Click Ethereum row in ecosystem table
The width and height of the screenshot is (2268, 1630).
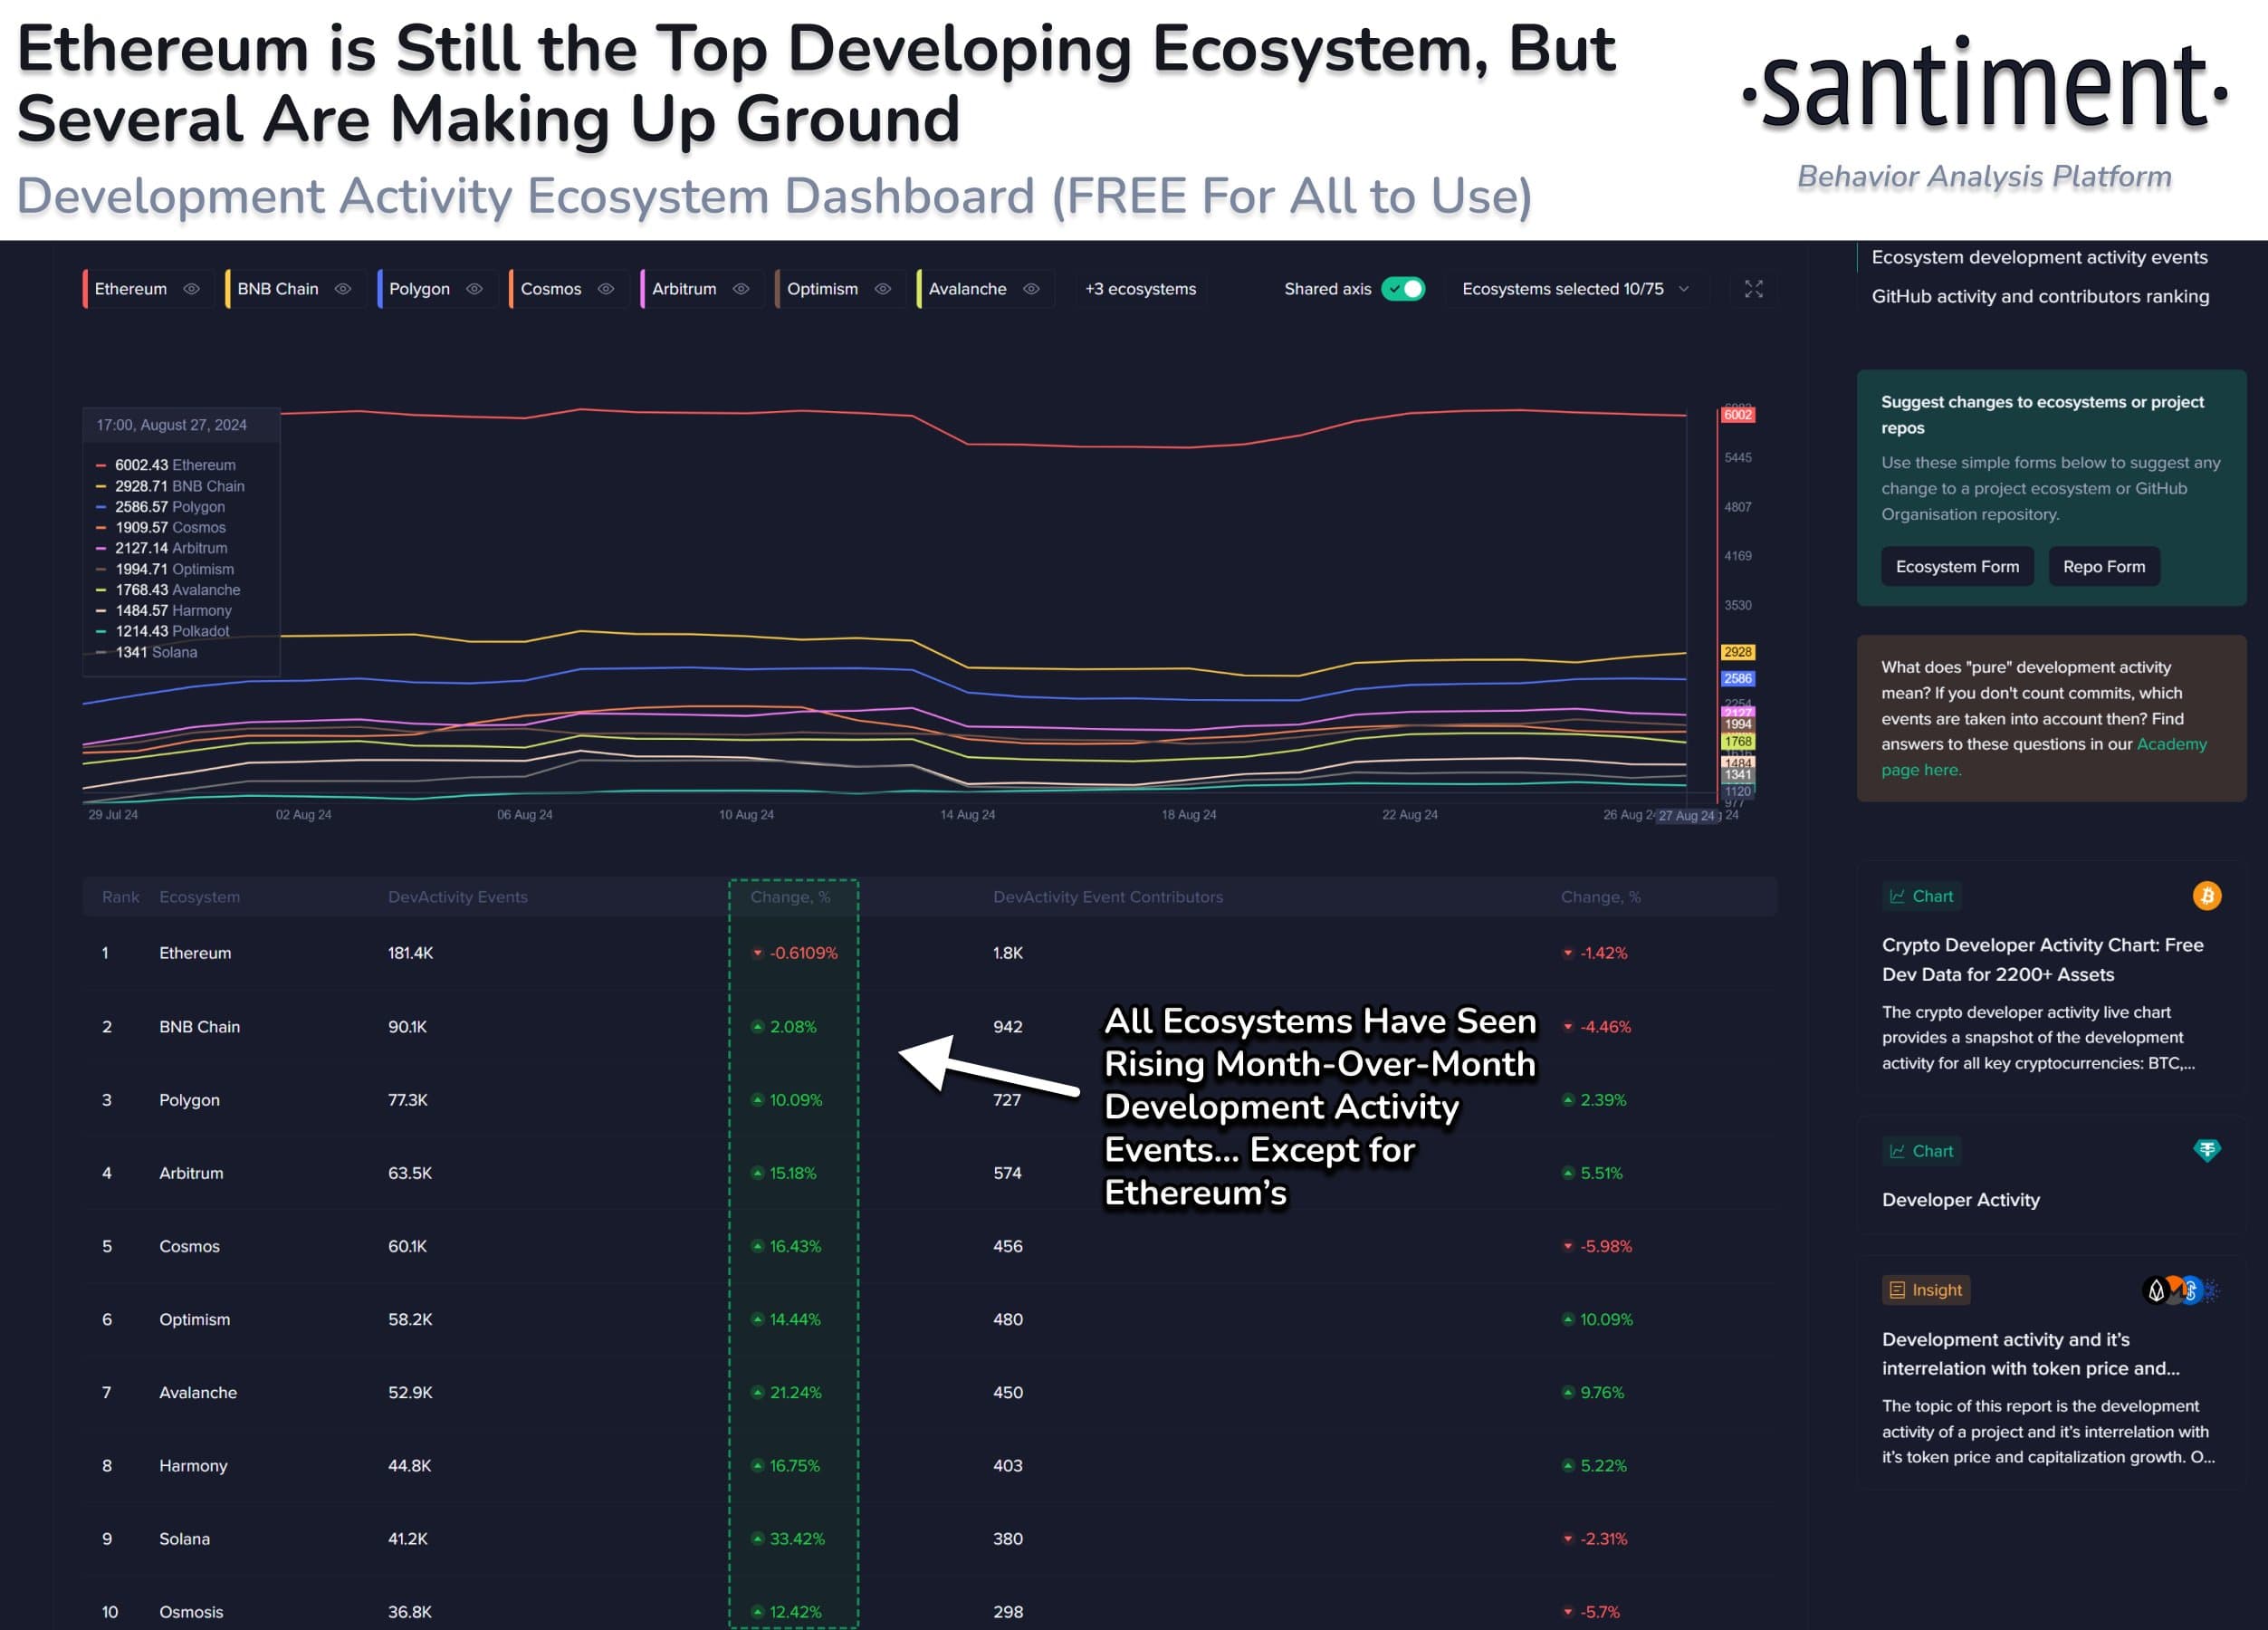point(929,953)
